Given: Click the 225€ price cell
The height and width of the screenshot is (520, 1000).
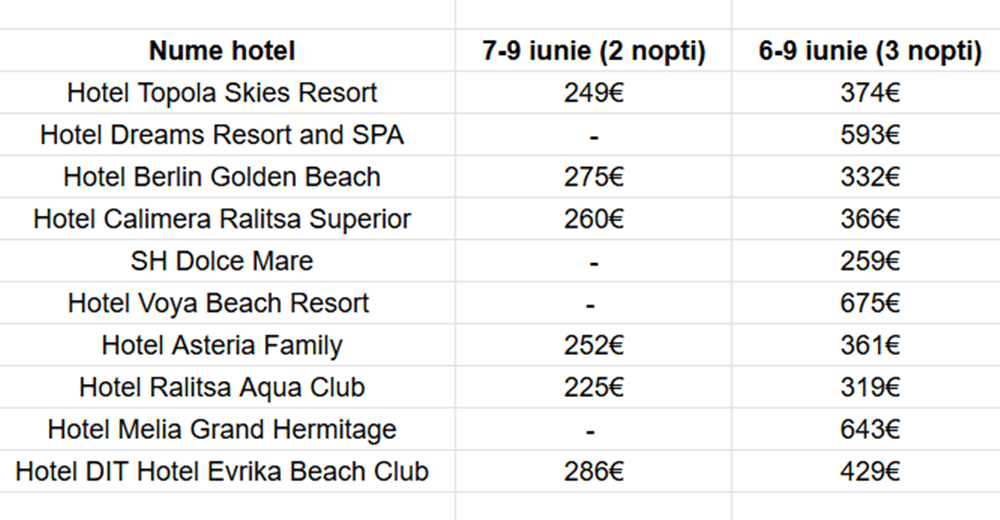Looking at the screenshot, I should tap(594, 387).
